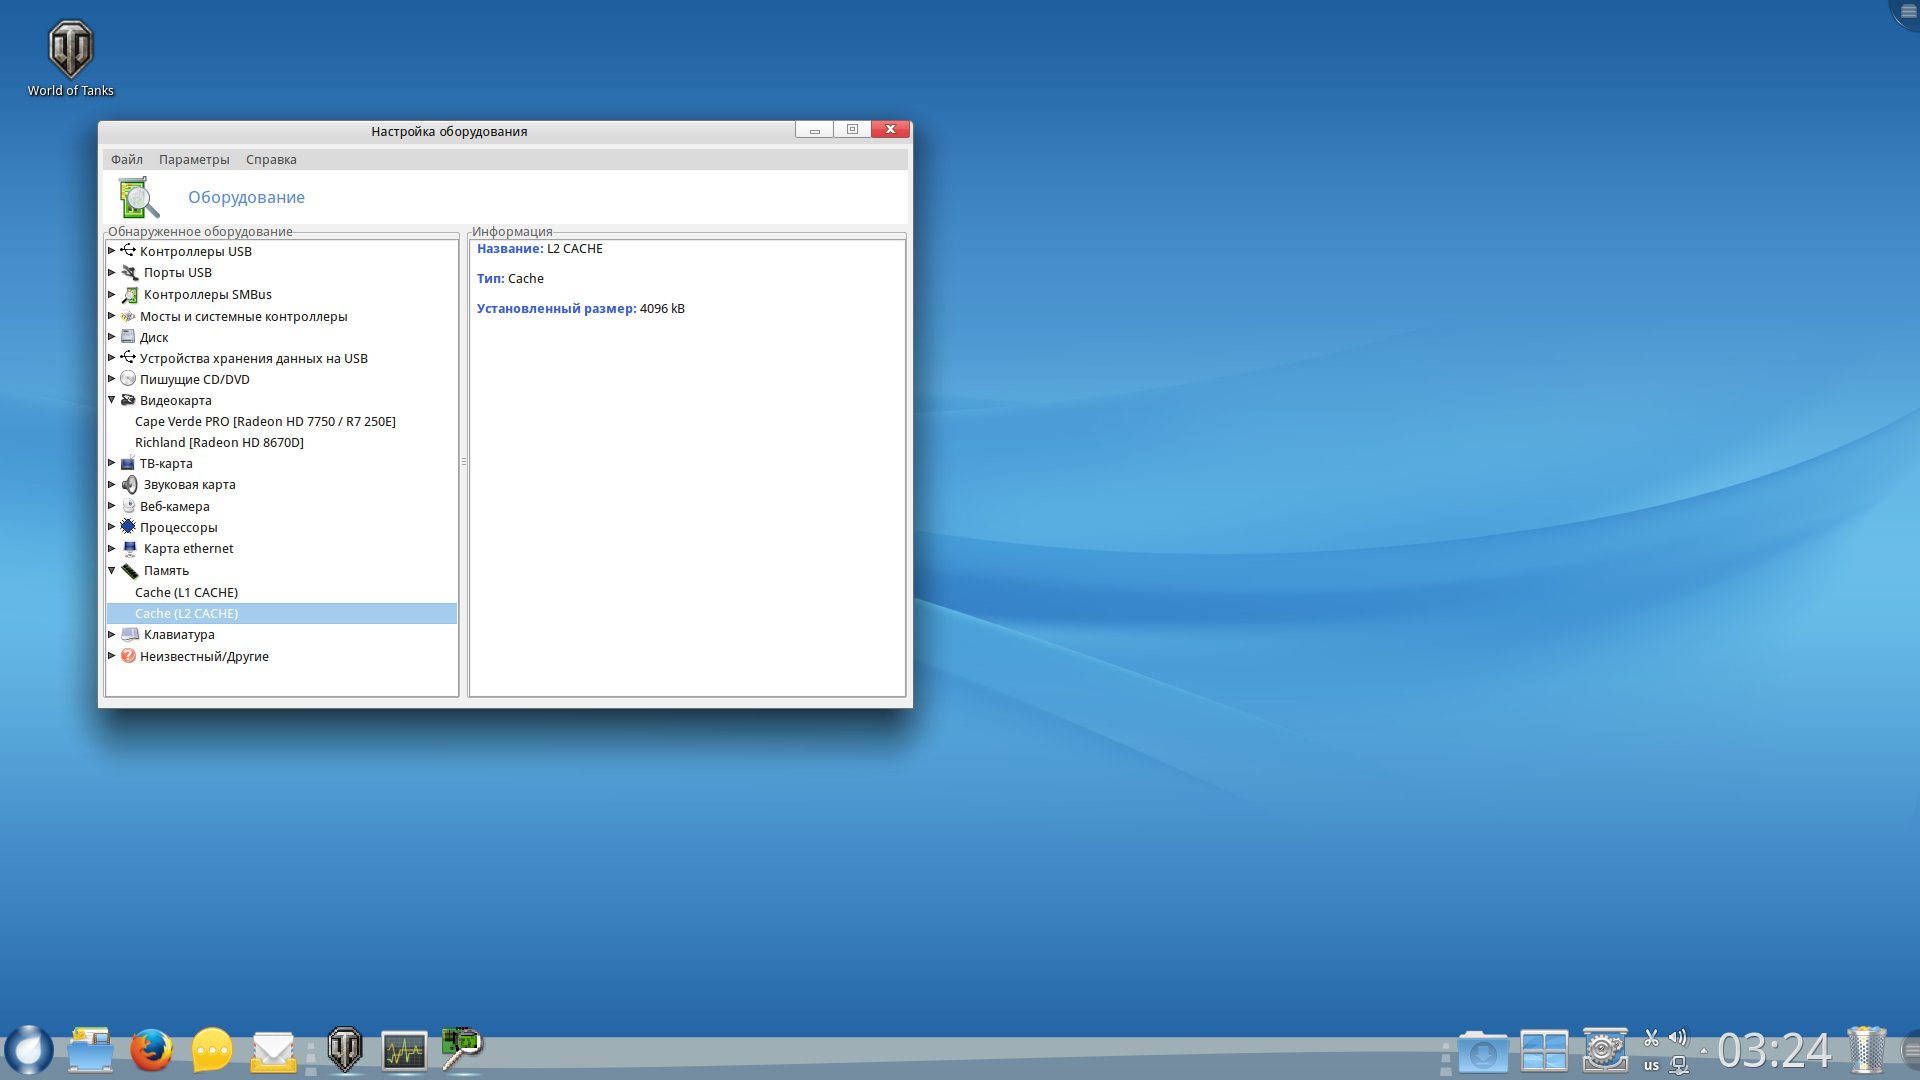Open the Параметры menu

tap(194, 160)
